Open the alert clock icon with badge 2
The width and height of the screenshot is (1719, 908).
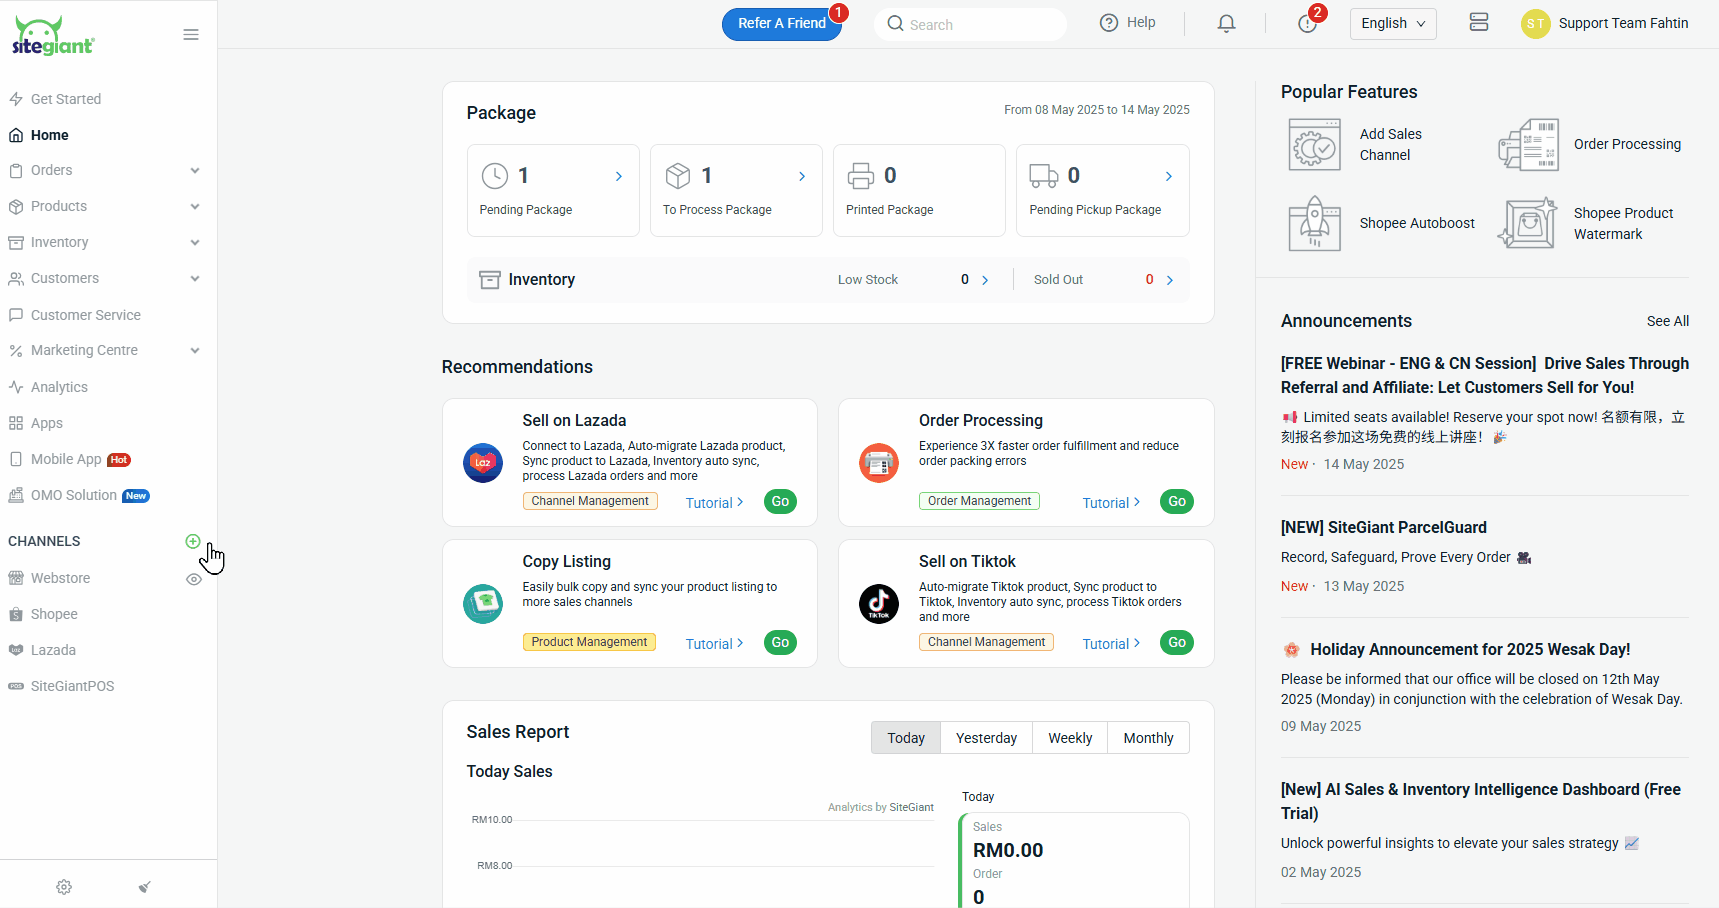[1307, 24]
